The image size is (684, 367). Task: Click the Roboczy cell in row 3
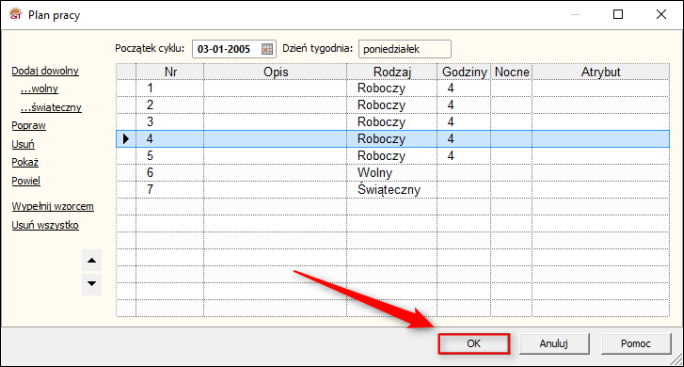pos(392,122)
